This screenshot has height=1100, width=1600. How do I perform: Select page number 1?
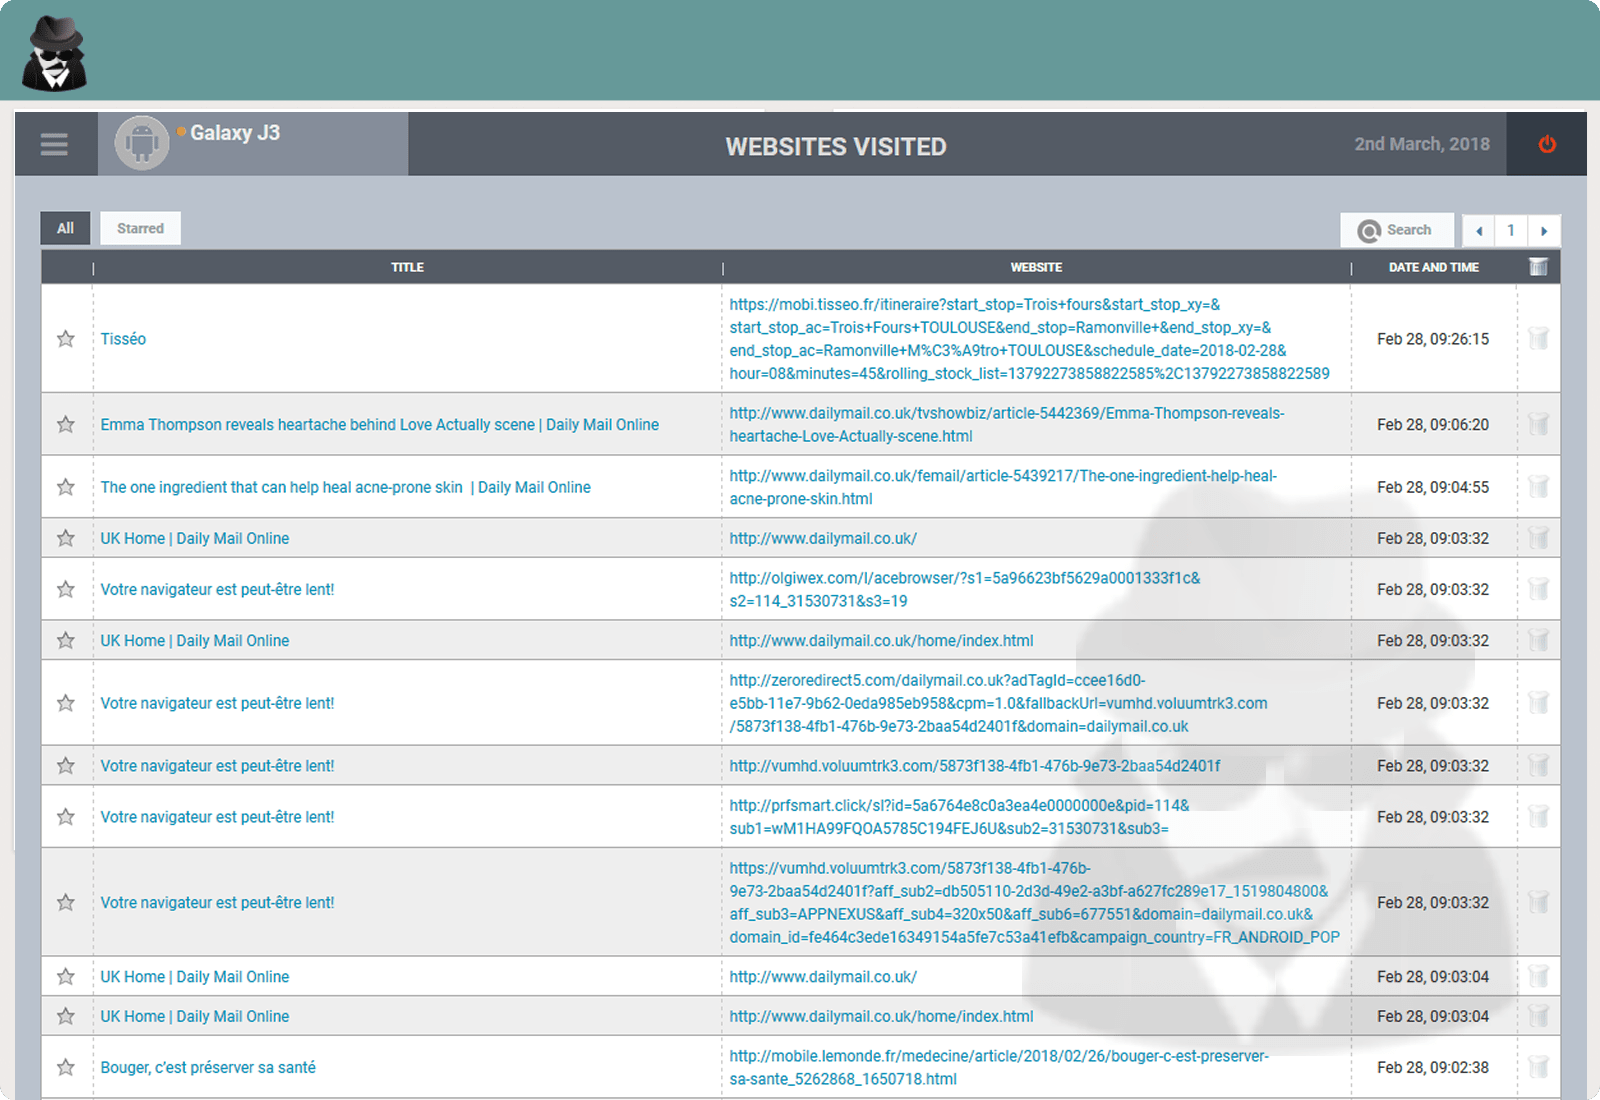pos(1511,231)
